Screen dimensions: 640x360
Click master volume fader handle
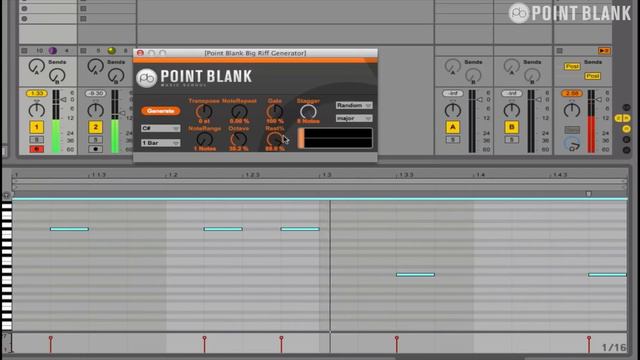(x=598, y=100)
